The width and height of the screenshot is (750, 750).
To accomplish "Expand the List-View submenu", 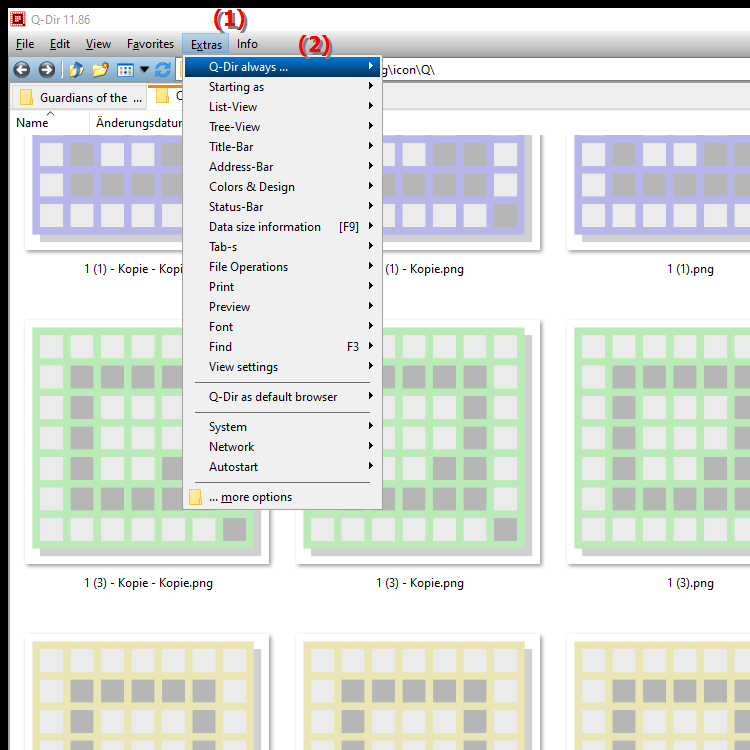I will pos(282,107).
